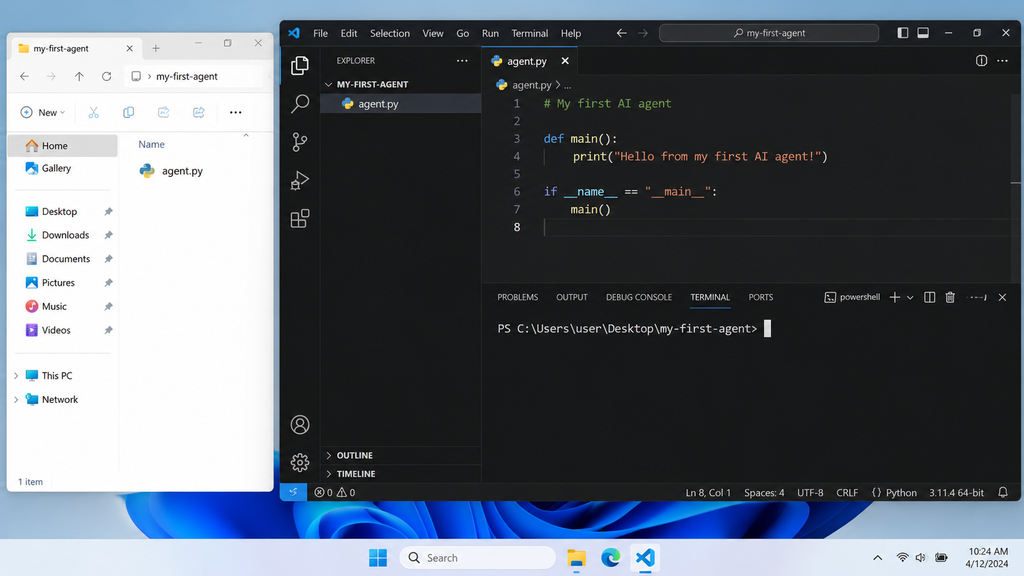
Task: Switch to the PROBLEMS panel tab
Action: click(x=518, y=297)
